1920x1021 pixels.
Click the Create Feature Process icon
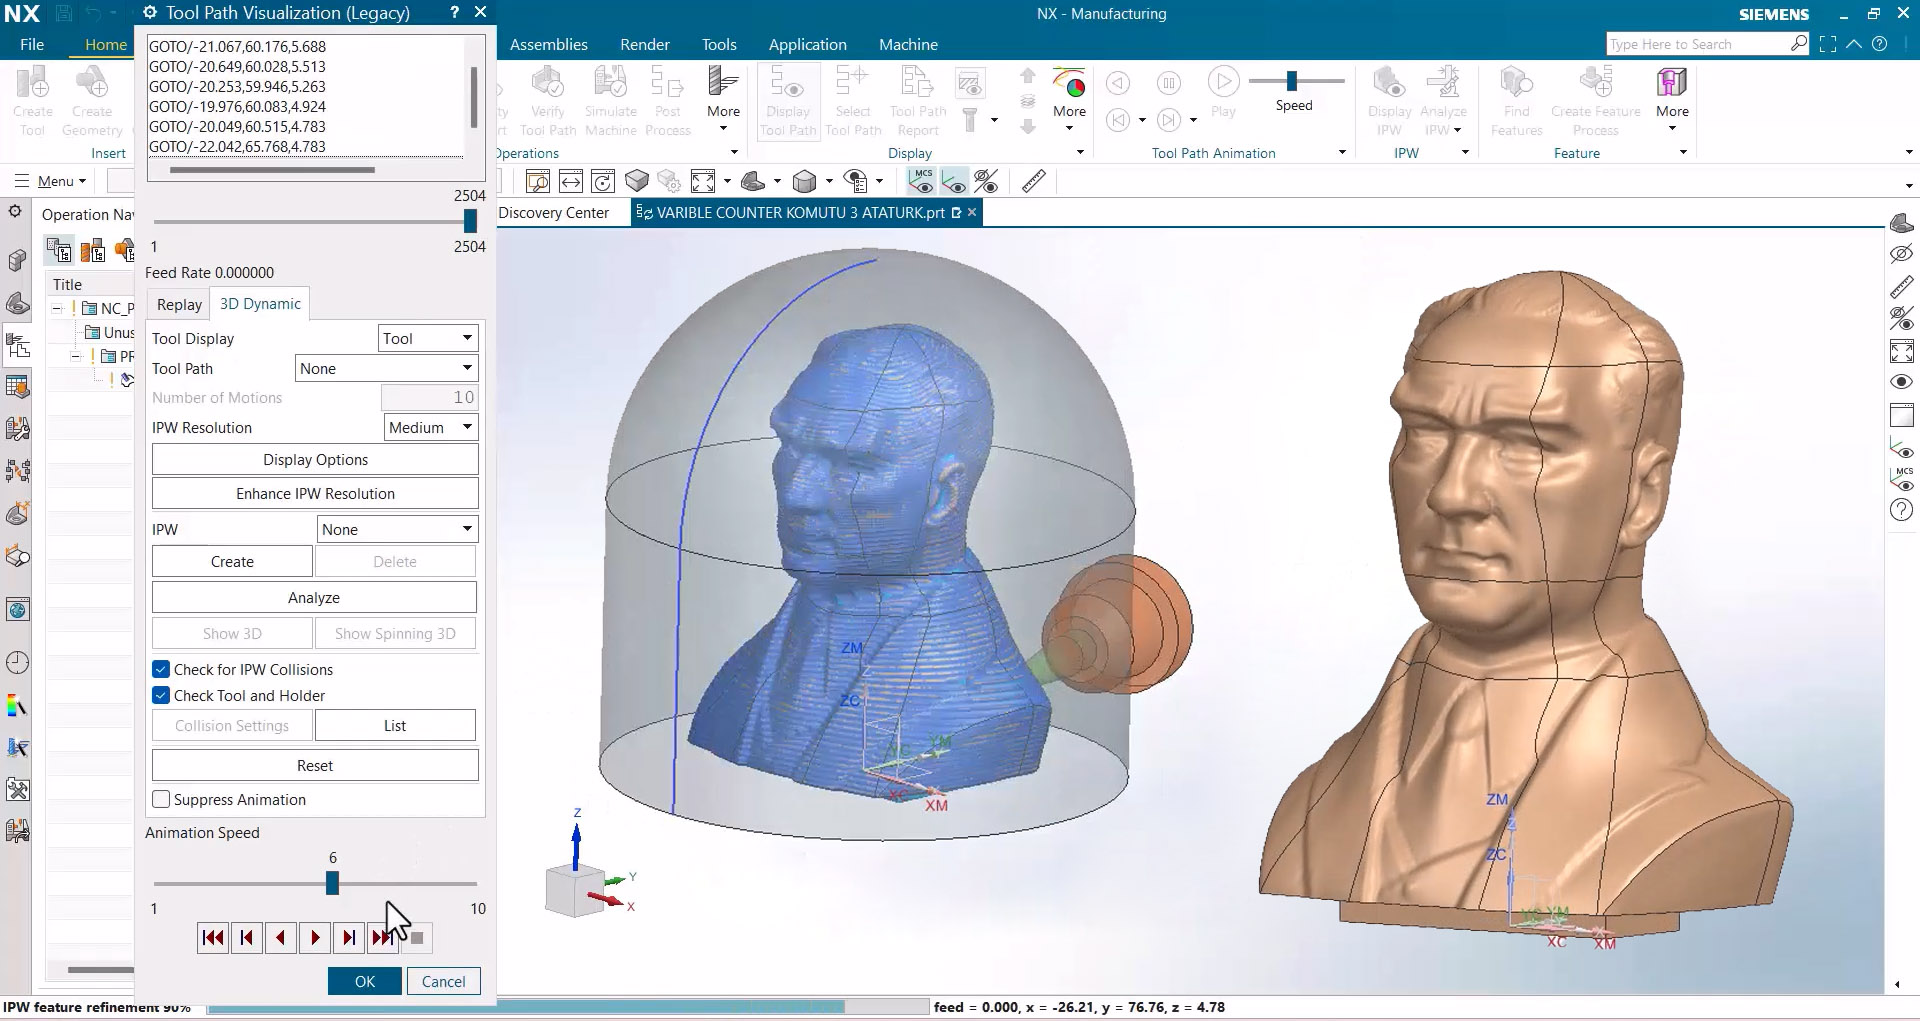(1595, 95)
